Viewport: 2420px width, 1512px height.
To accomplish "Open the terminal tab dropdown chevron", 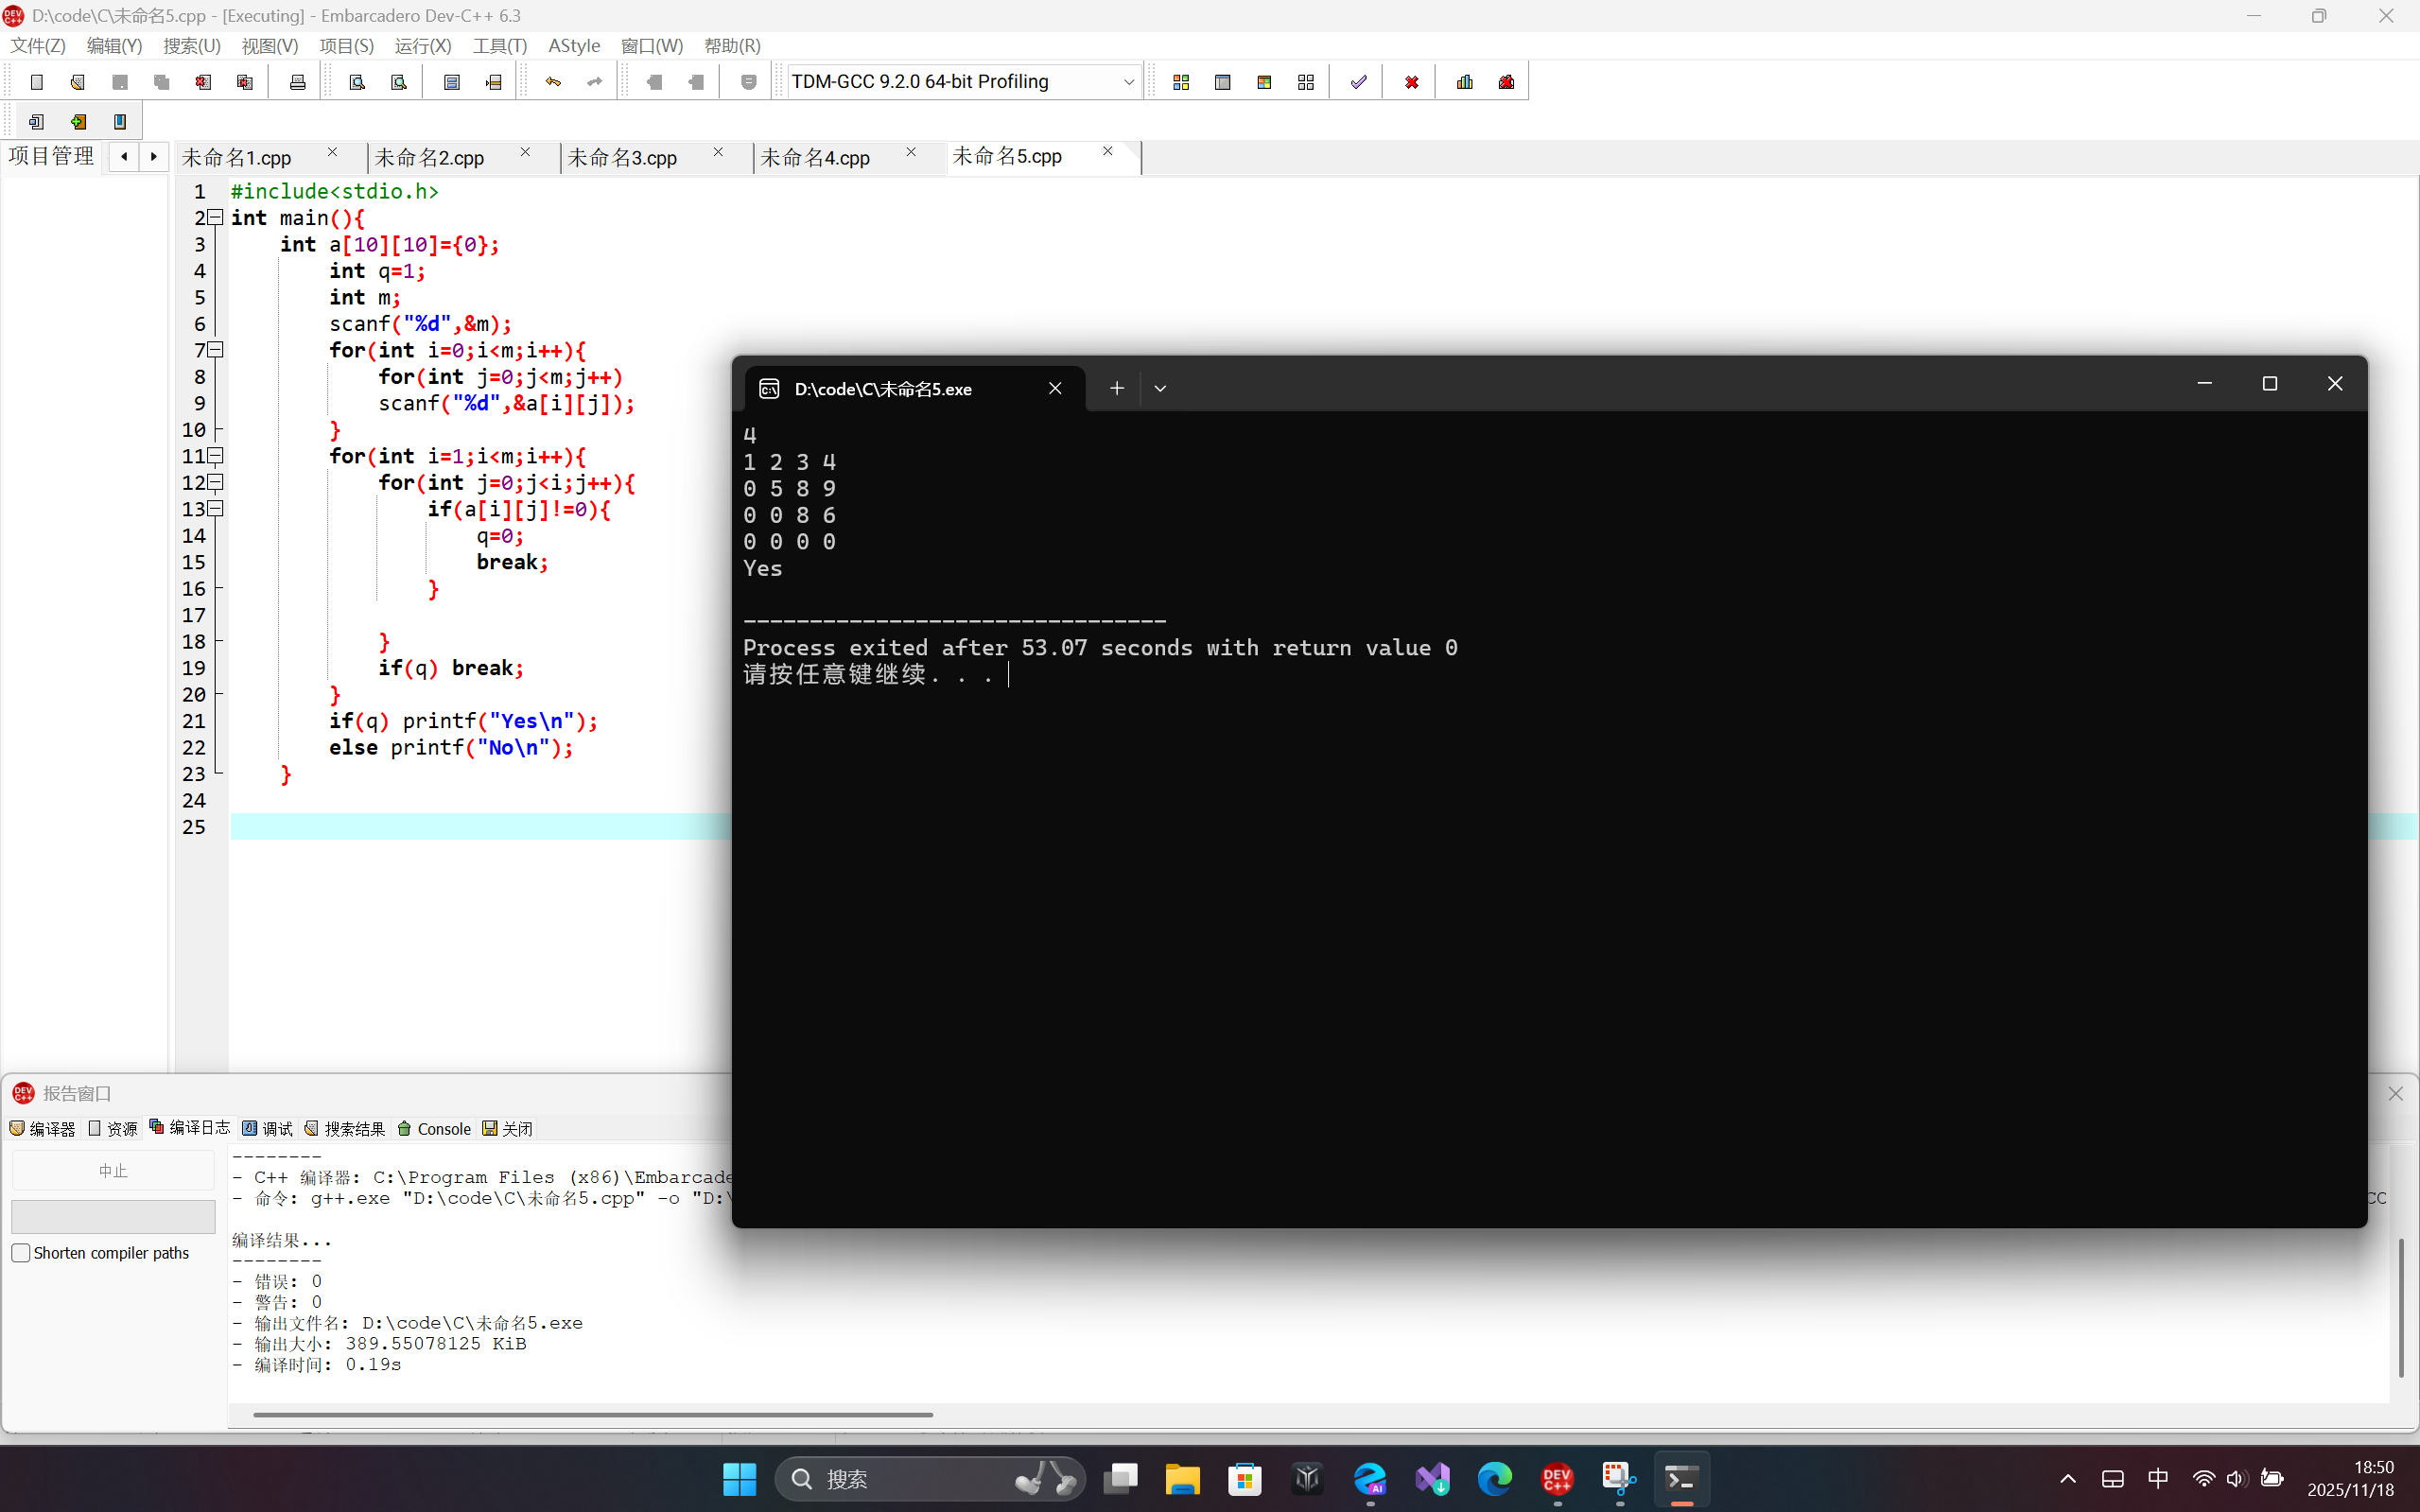I will tap(1160, 388).
